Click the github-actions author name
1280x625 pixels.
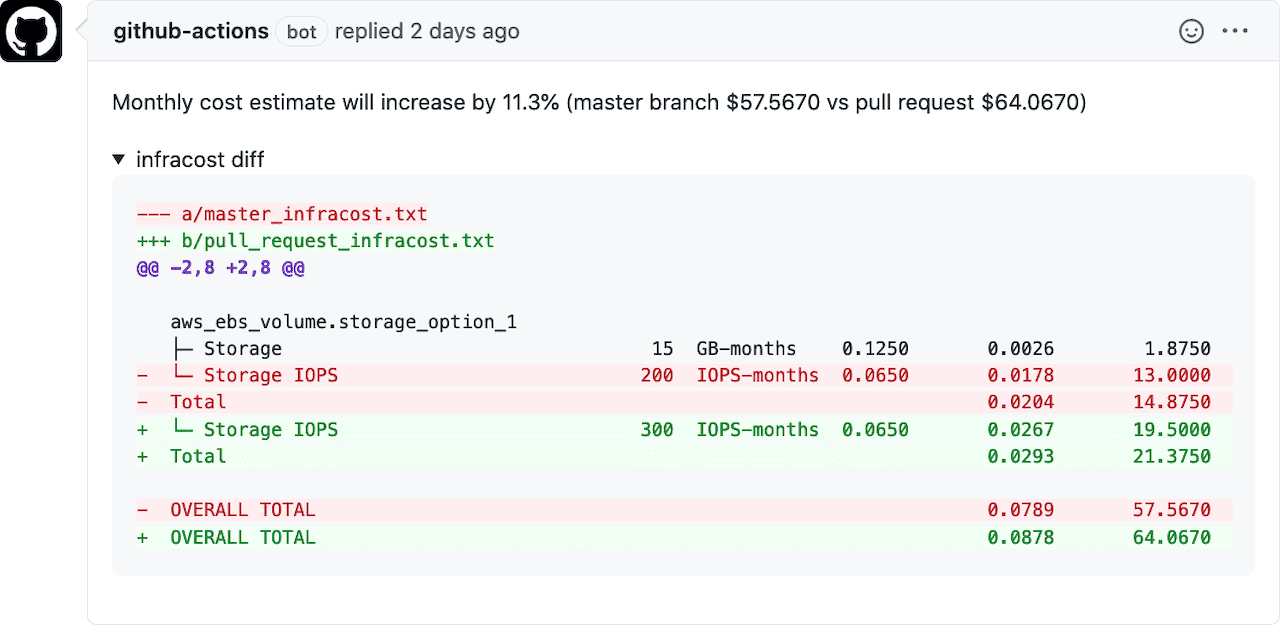pyautogui.click(x=191, y=31)
